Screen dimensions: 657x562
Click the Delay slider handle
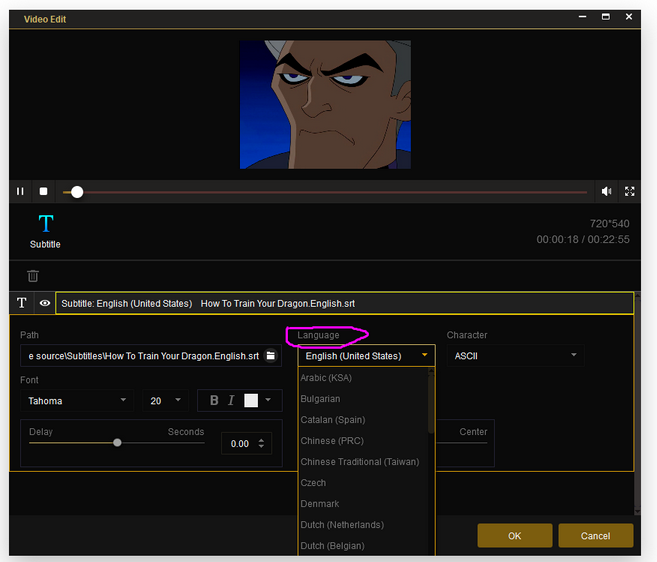click(117, 443)
